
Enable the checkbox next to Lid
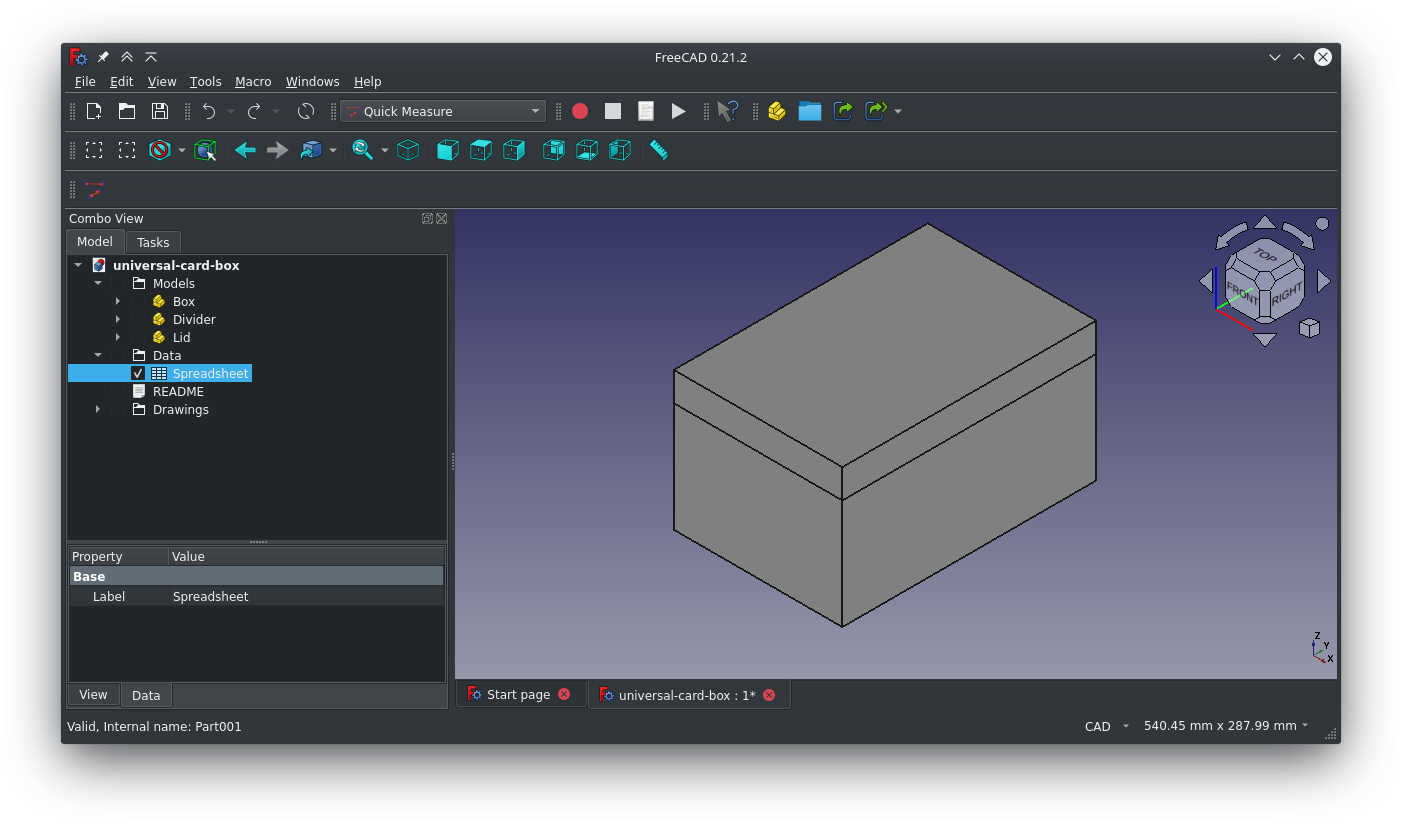click(x=138, y=337)
